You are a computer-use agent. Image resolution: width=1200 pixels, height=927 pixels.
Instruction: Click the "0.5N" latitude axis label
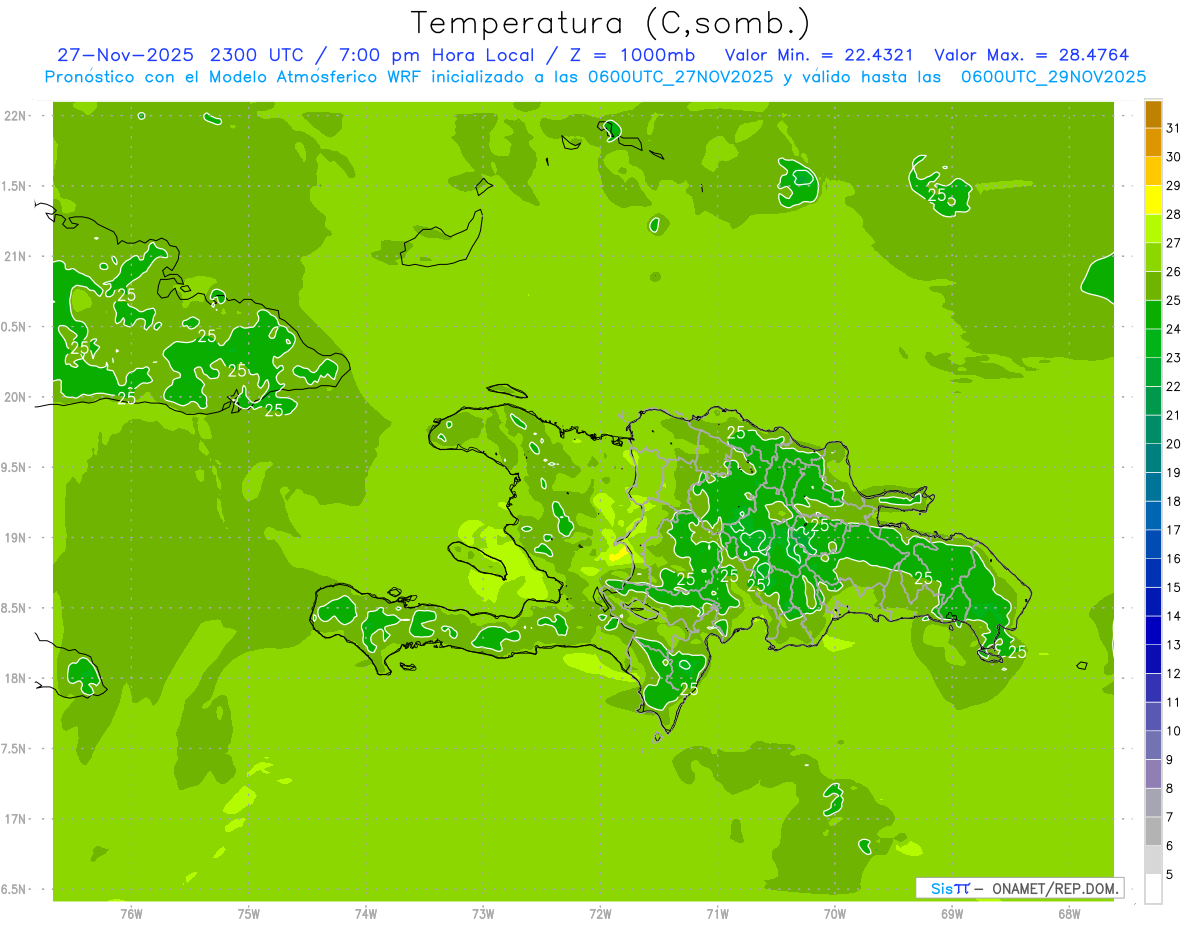click(14, 327)
